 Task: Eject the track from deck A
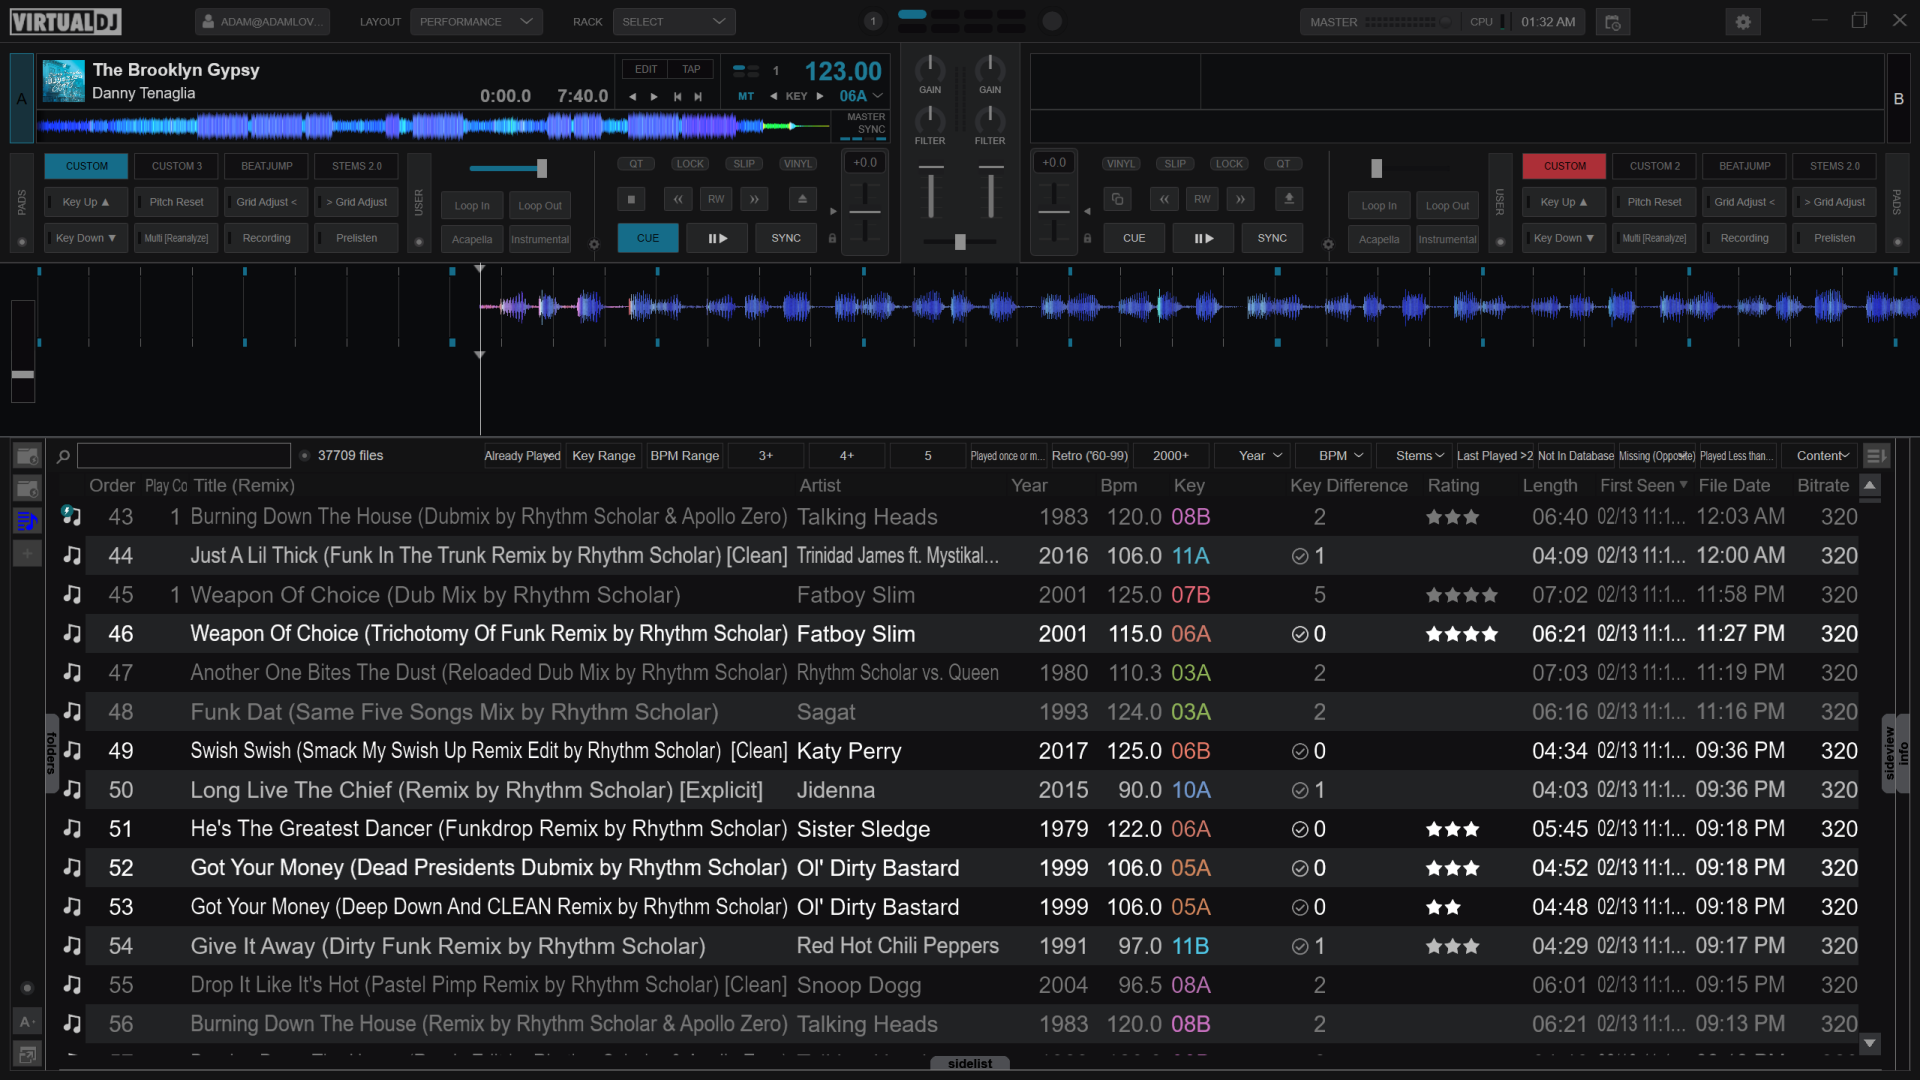802,199
